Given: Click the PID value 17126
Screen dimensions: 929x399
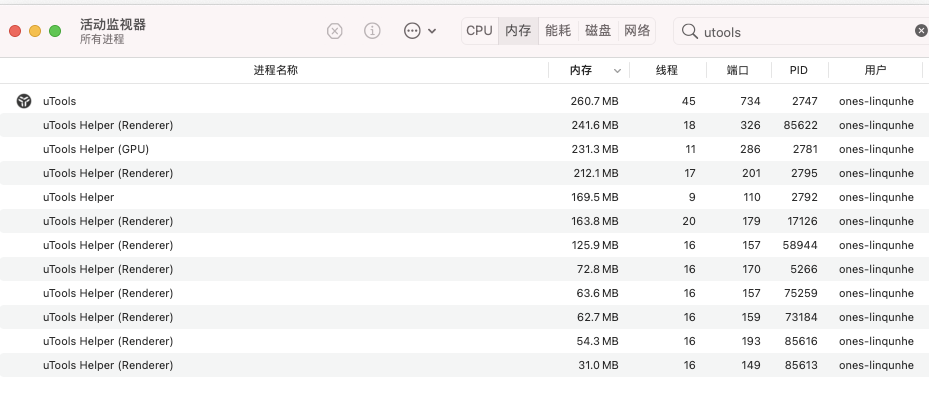Looking at the screenshot, I should pos(802,221).
